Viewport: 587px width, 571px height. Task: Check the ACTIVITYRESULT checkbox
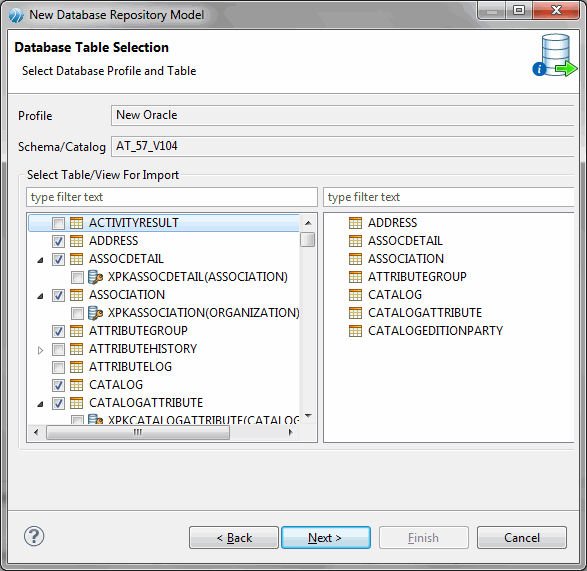pos(58,224)
